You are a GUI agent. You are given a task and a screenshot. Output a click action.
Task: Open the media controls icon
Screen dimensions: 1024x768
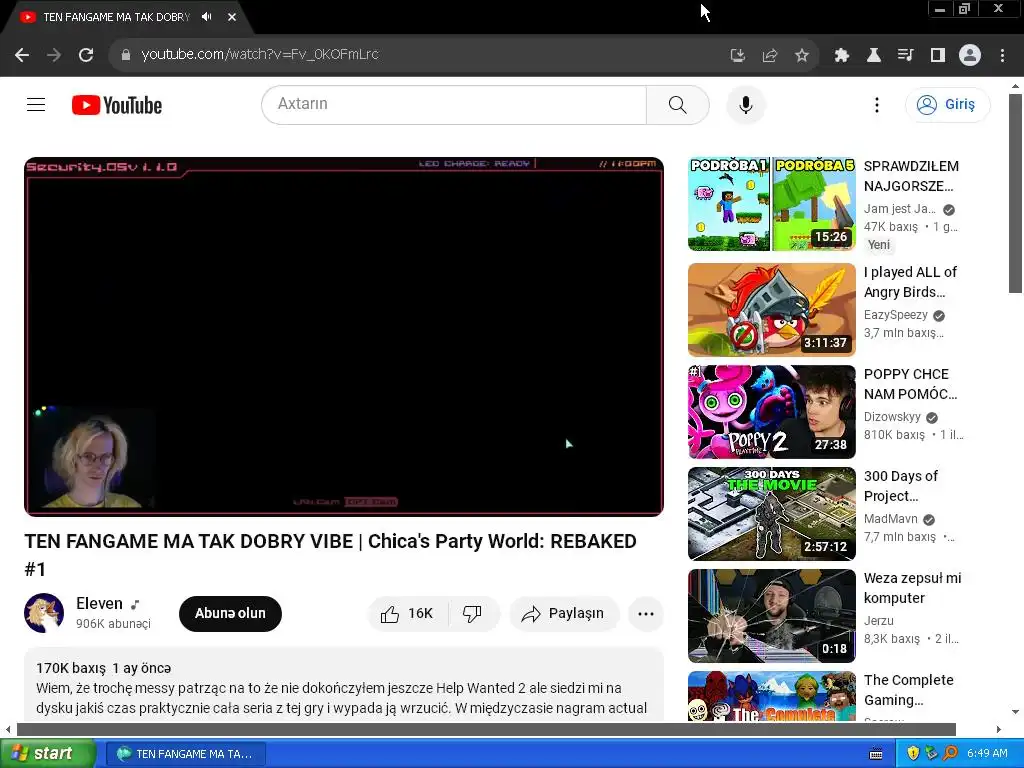coord(906,56)
